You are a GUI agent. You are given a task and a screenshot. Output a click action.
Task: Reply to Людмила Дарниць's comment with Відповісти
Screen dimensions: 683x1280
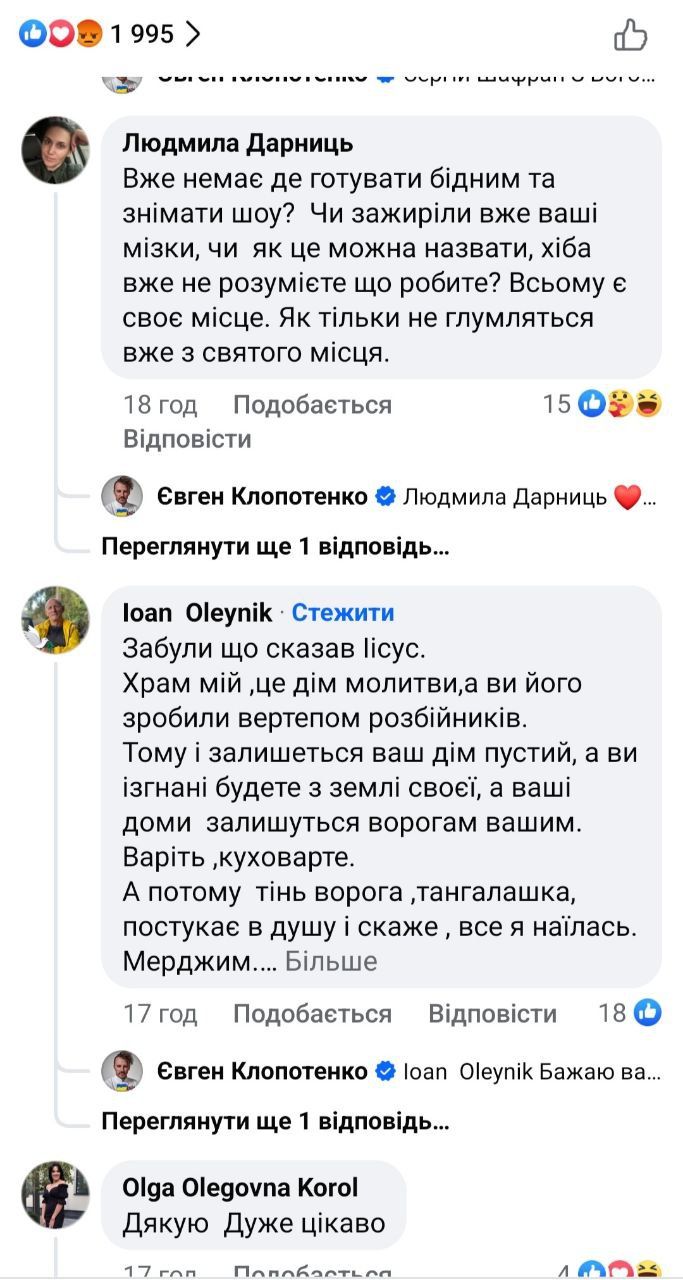tap(187, 439)
